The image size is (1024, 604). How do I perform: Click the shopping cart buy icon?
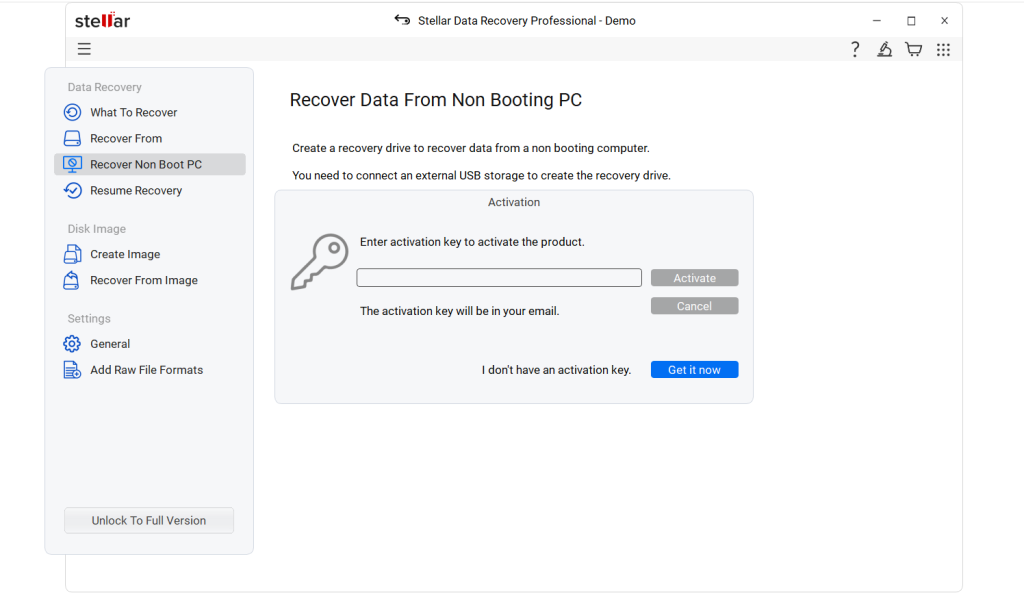click(x=913, y=49)
